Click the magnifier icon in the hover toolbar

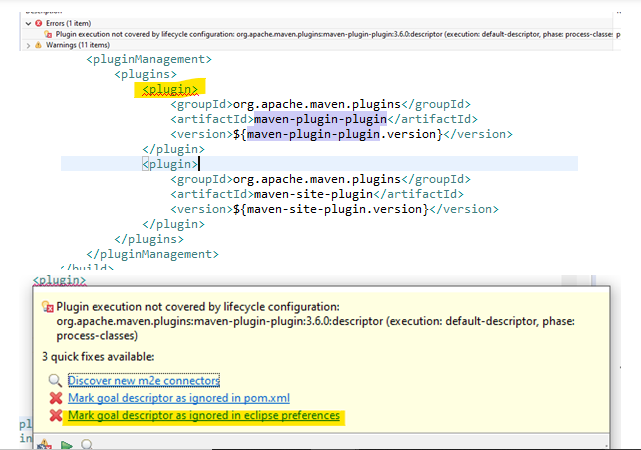pos(87,444)
